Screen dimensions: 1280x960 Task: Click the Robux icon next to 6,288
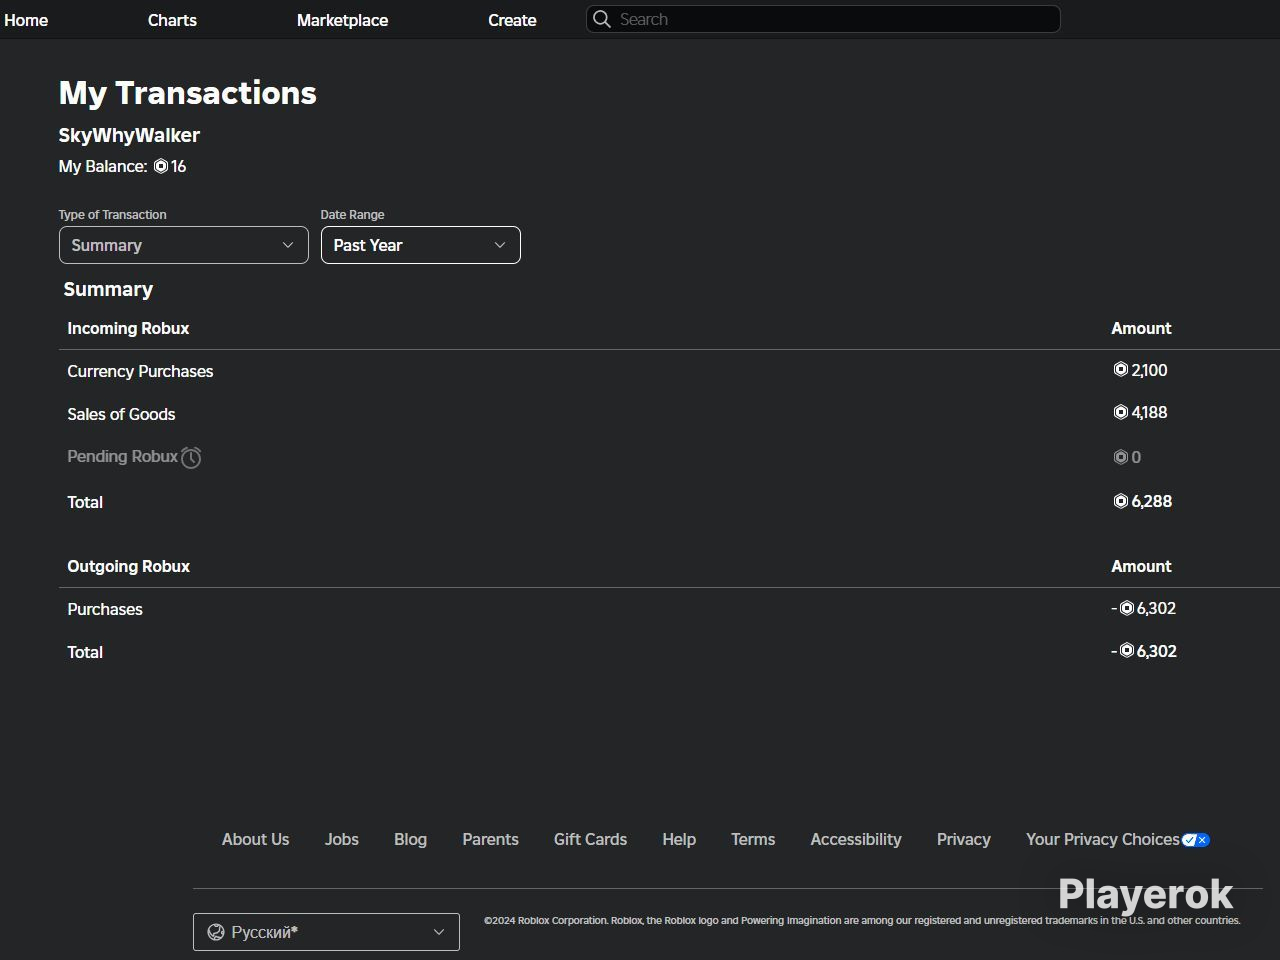[1121, 501]
